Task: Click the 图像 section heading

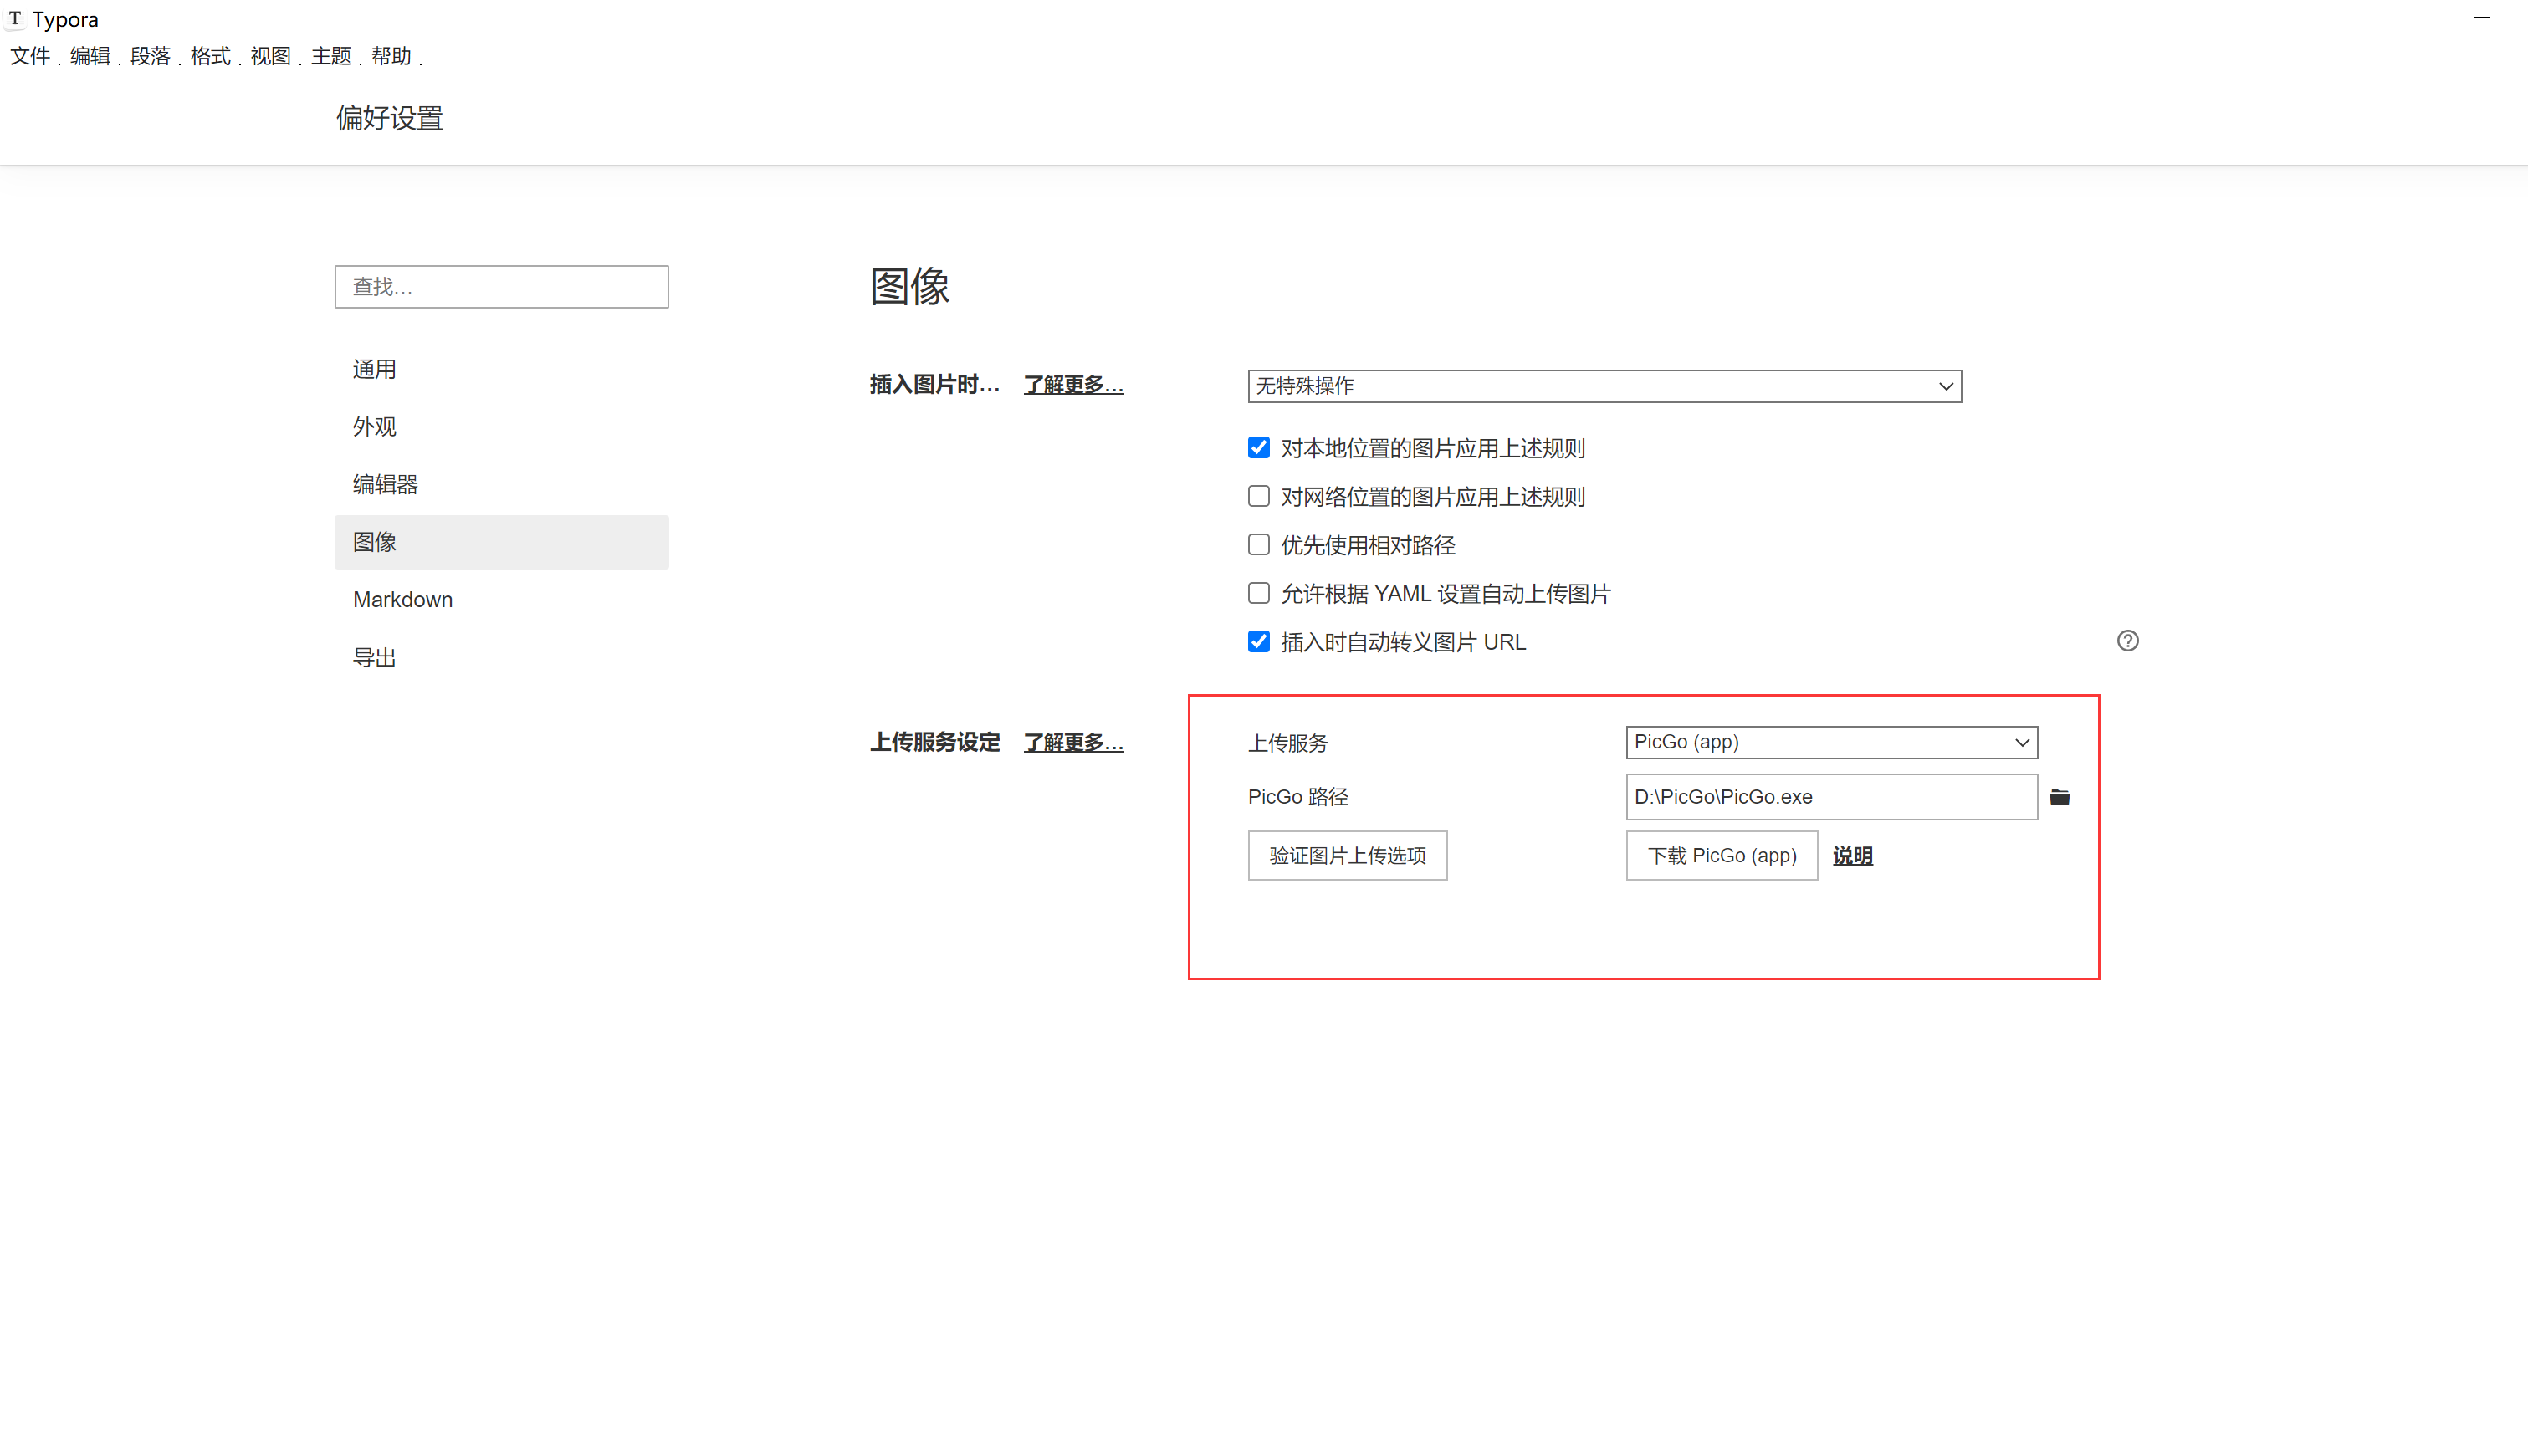Action: [909, 287]
